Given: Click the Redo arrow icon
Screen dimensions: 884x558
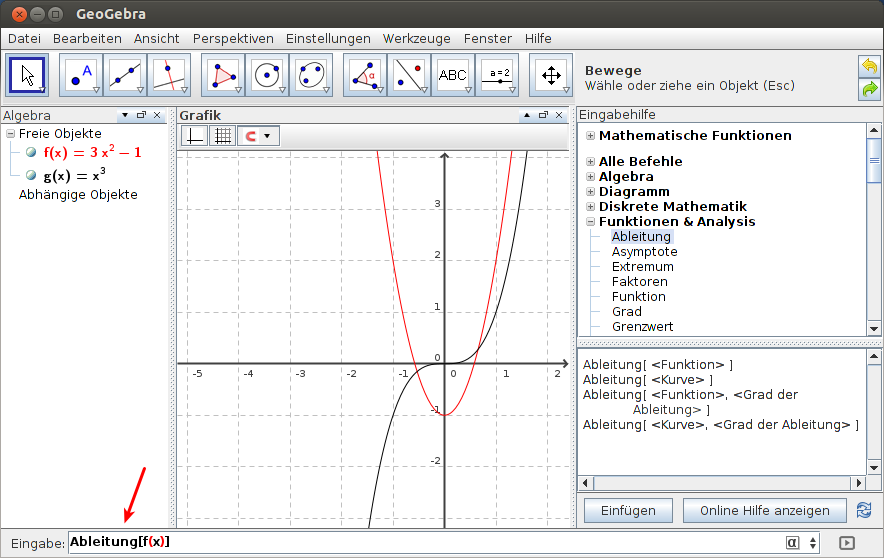Looking at the screenshot, I should pos(870,89).
